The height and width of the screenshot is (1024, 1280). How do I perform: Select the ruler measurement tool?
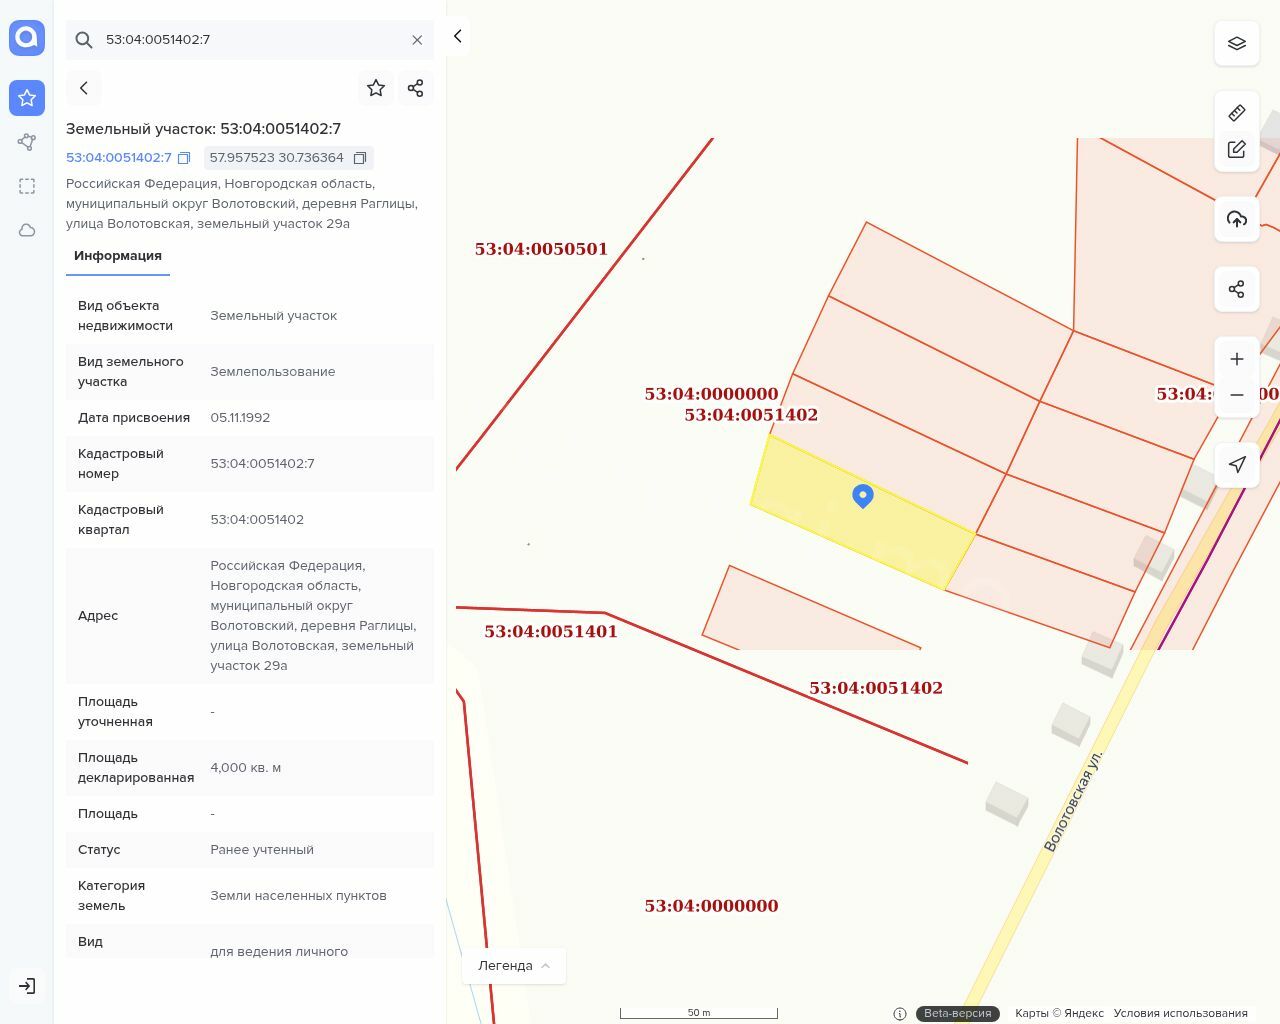coord(1236,113)
